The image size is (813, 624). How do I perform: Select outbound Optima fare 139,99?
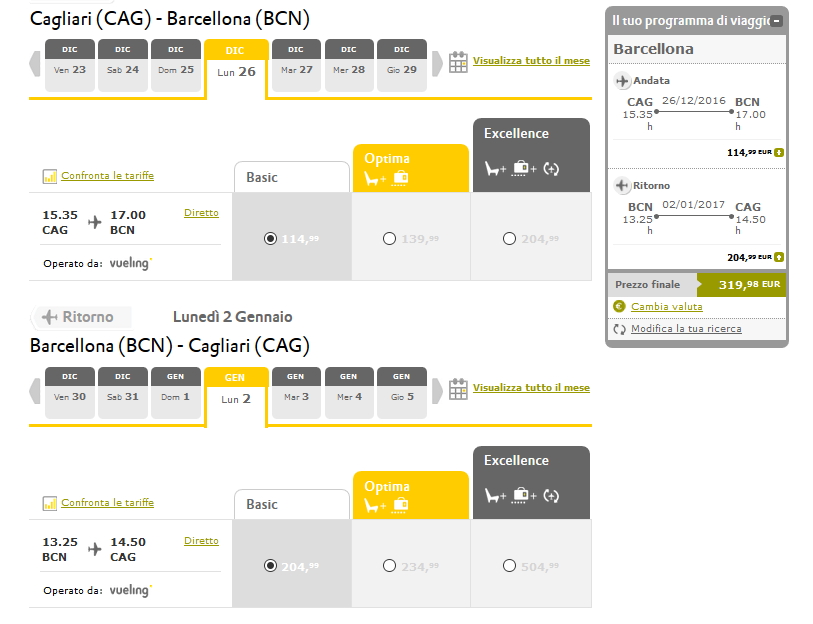click(390, 239)
